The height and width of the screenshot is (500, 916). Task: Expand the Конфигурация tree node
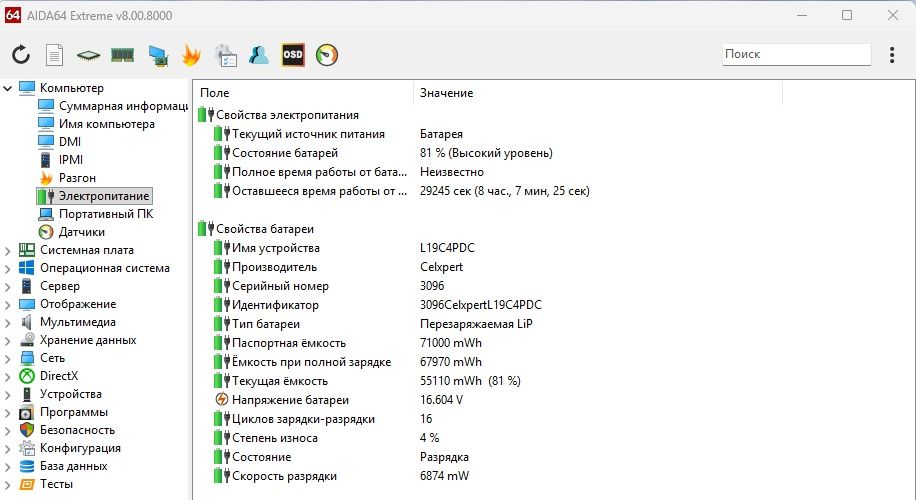click(8, 449)
